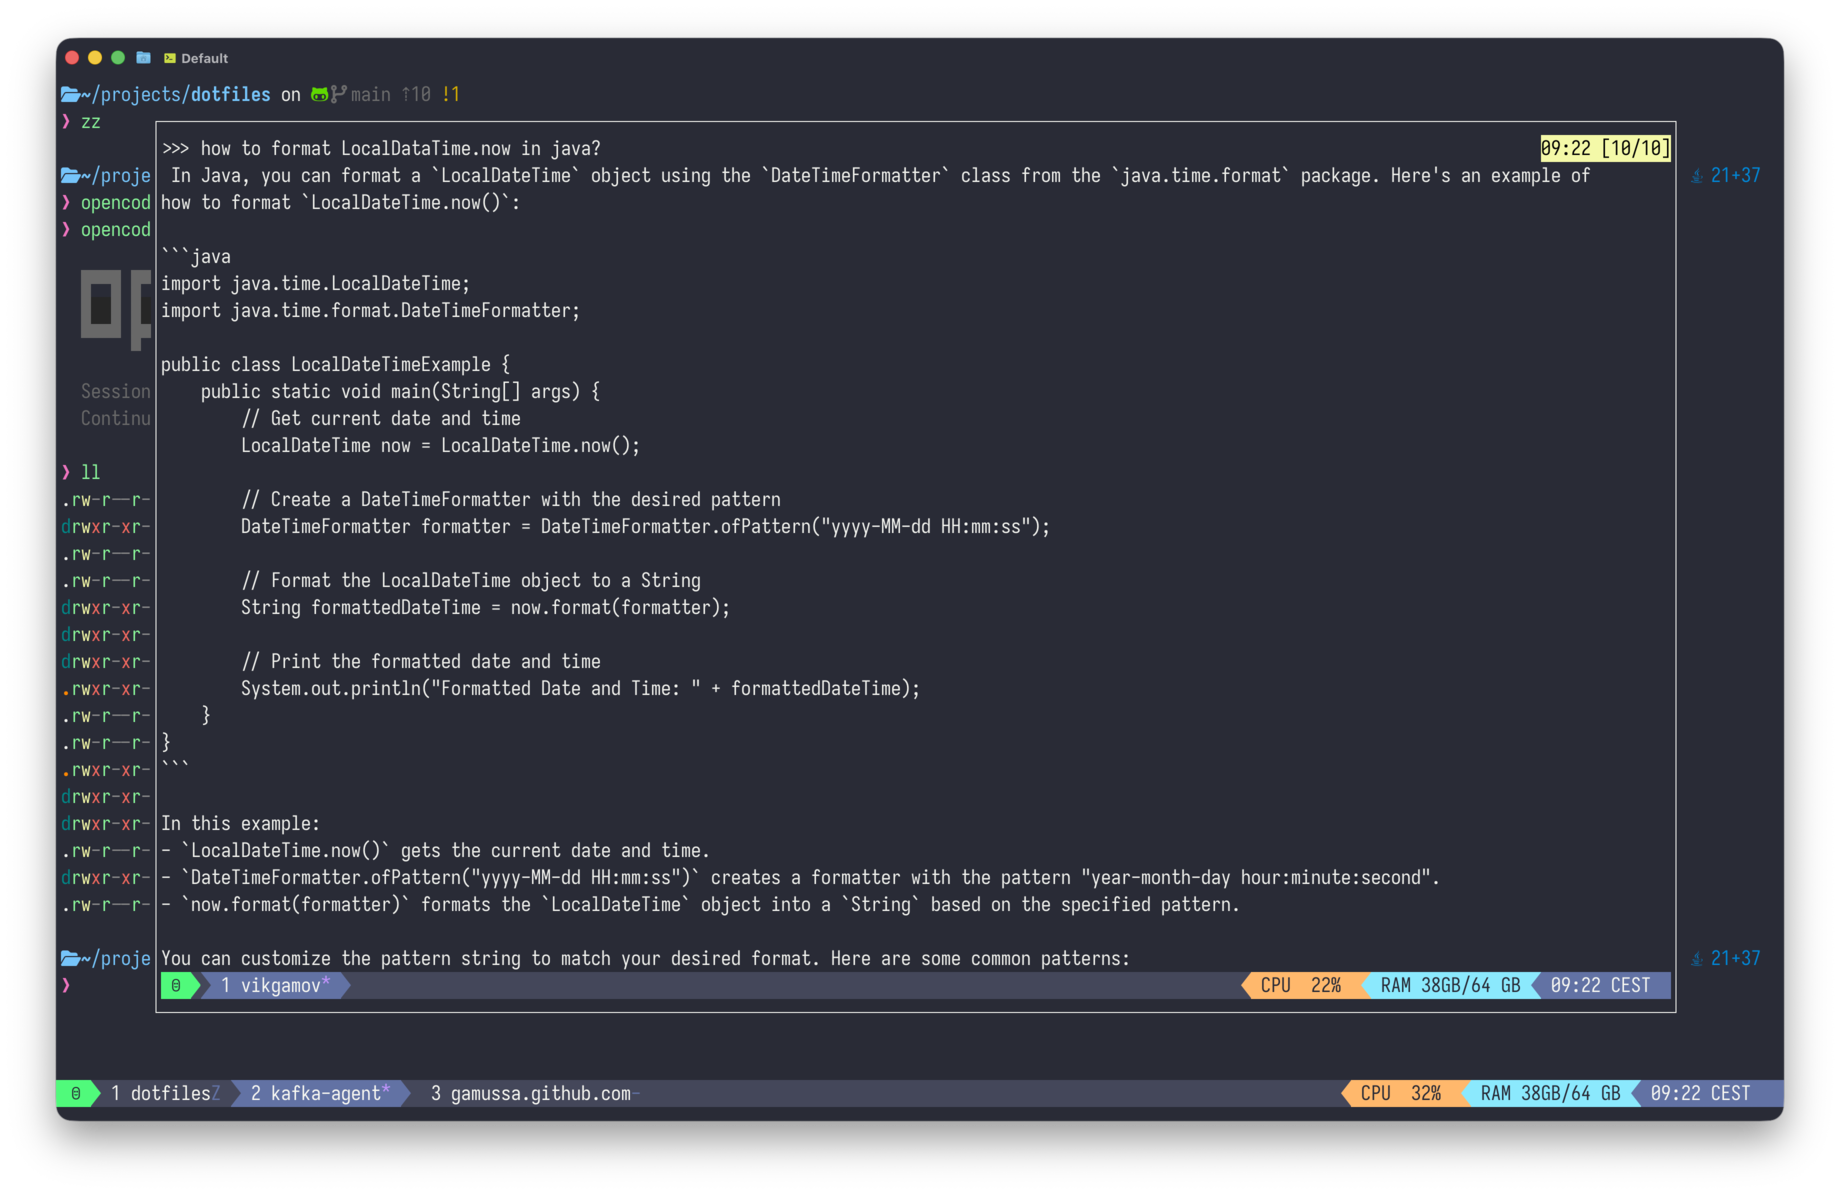Click the green session 0 badge in the popup status bar
This screenshot has width=1840, height=1195.
pyautogui.click(x=177, y=985)
